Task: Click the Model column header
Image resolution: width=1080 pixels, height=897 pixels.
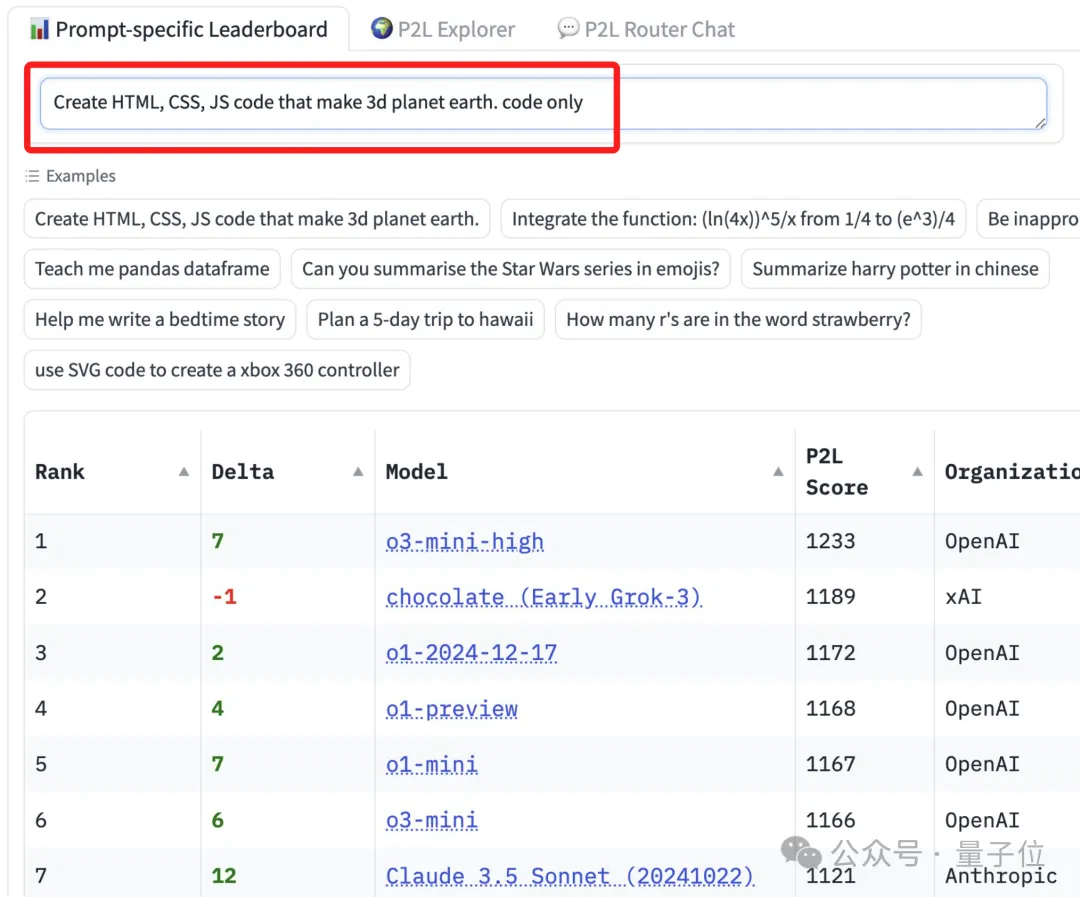Action: 585,472
